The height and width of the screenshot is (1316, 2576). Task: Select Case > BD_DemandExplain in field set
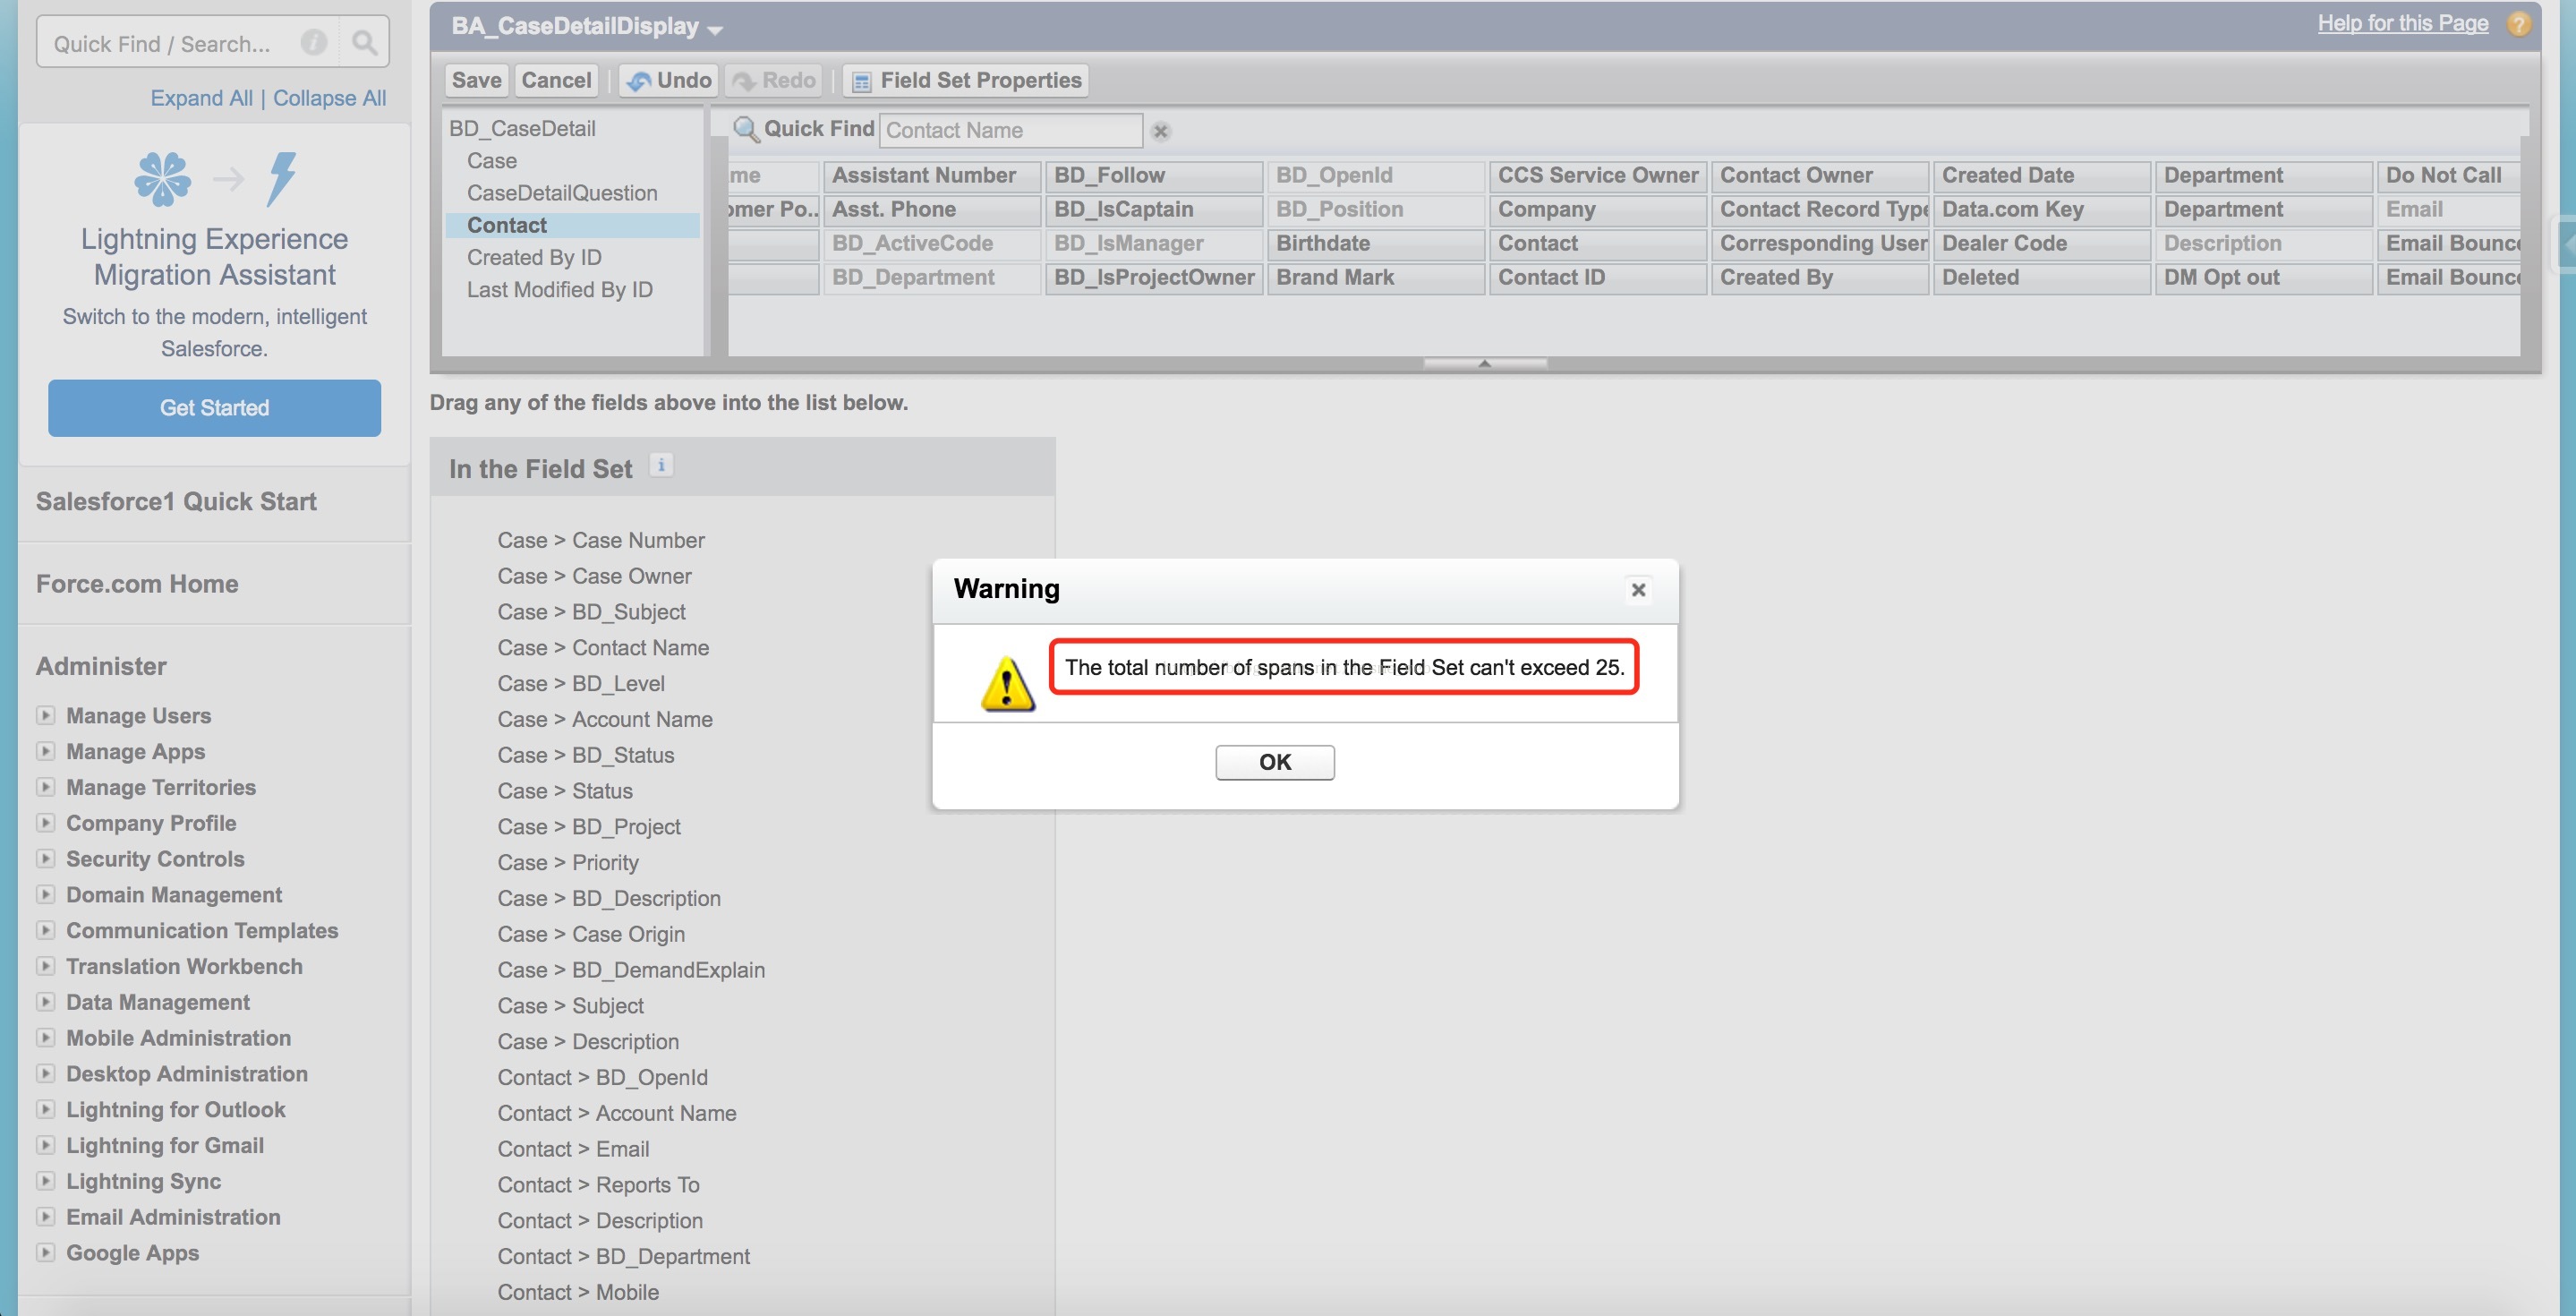631,970
